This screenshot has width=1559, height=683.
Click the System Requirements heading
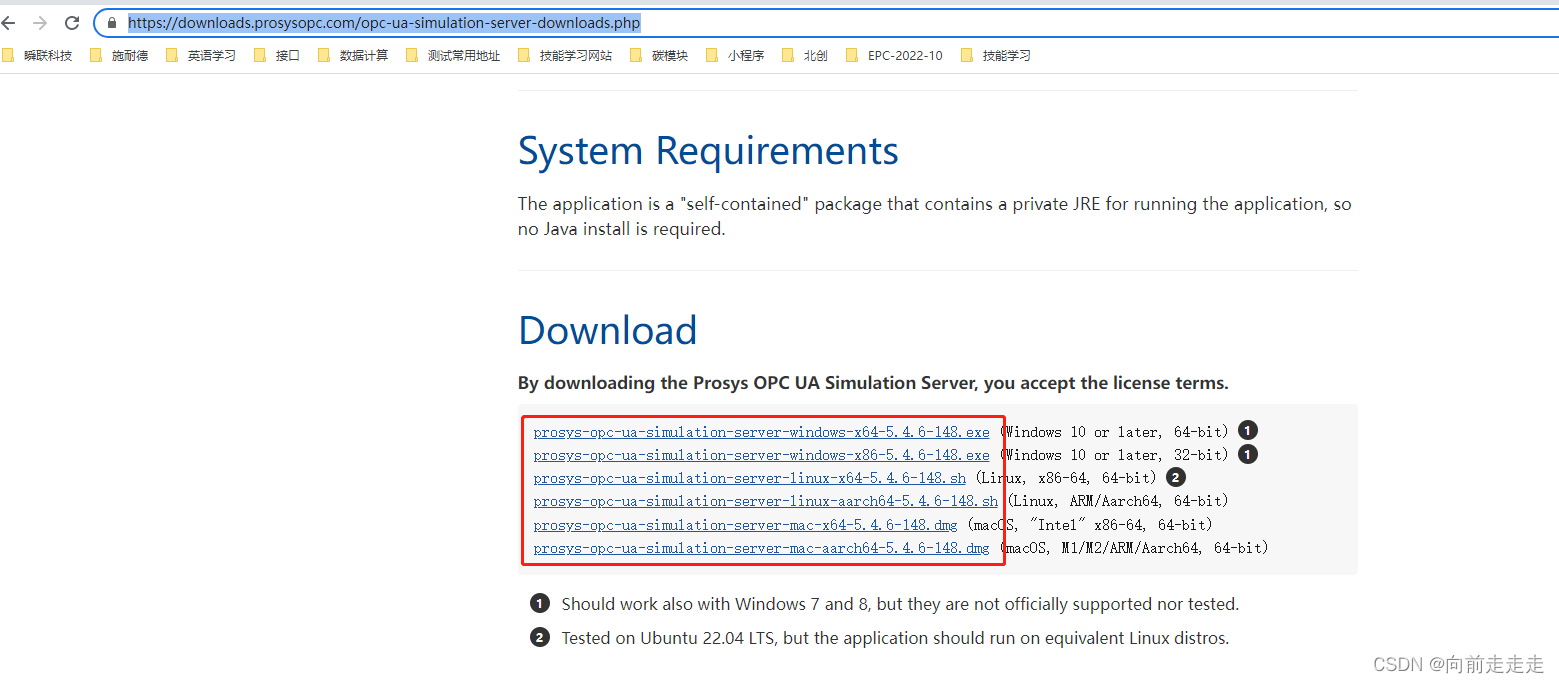tap(708, 151)
